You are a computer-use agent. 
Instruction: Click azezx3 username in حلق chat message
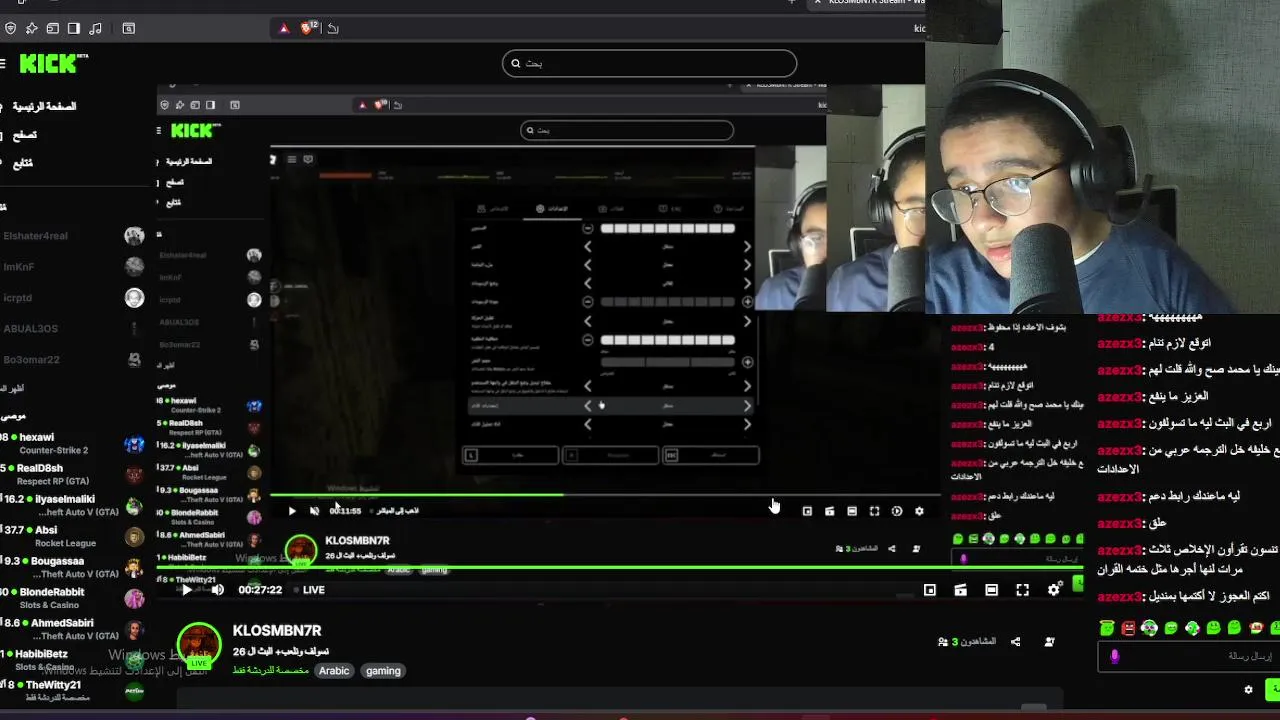pyautogui.click(x=1119, y=523)
